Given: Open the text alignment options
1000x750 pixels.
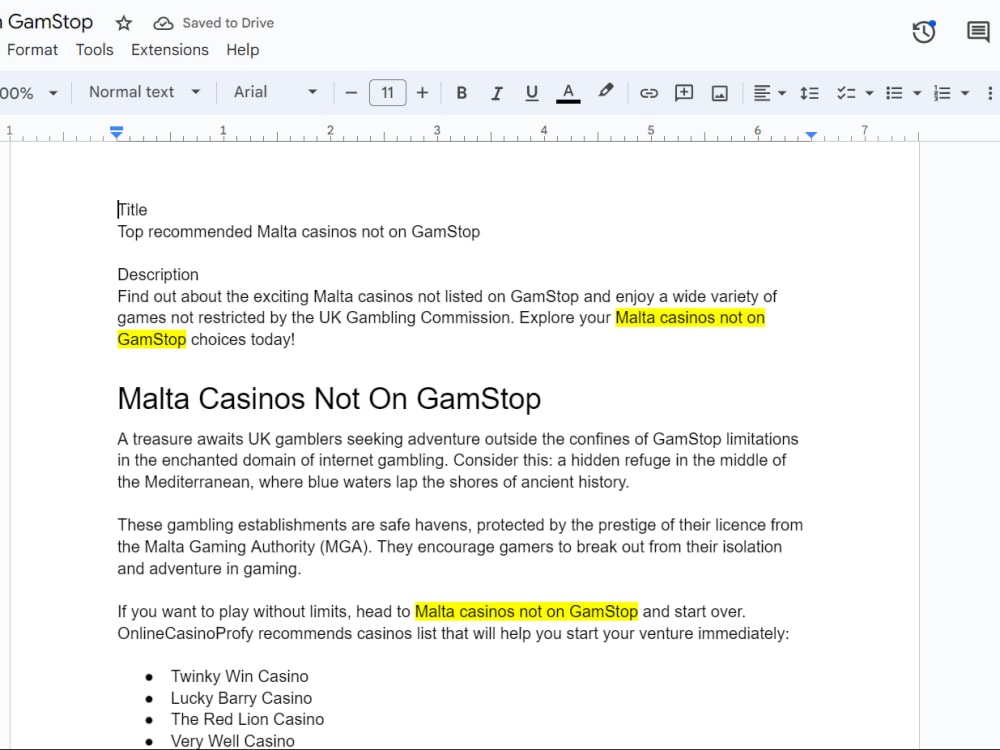Looking at the screenshot, I should [x=769, y=93].
